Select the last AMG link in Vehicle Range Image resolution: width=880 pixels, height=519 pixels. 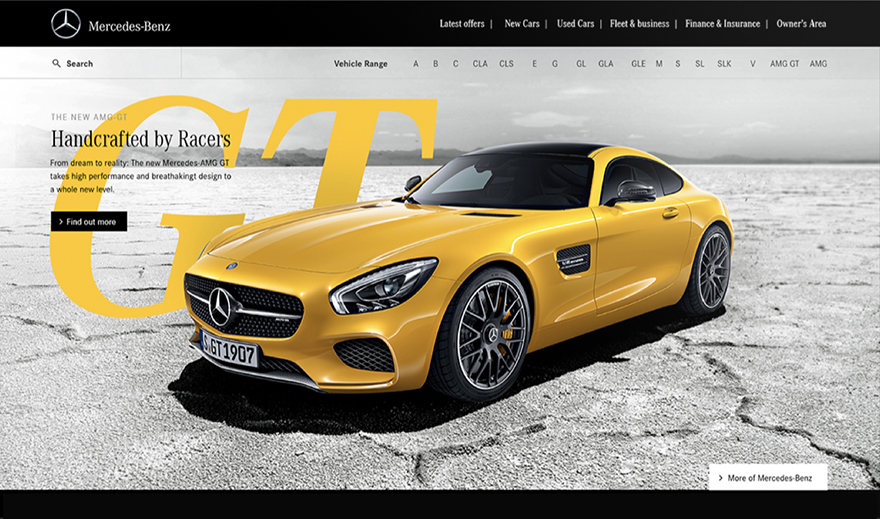[x=818, y=64]
